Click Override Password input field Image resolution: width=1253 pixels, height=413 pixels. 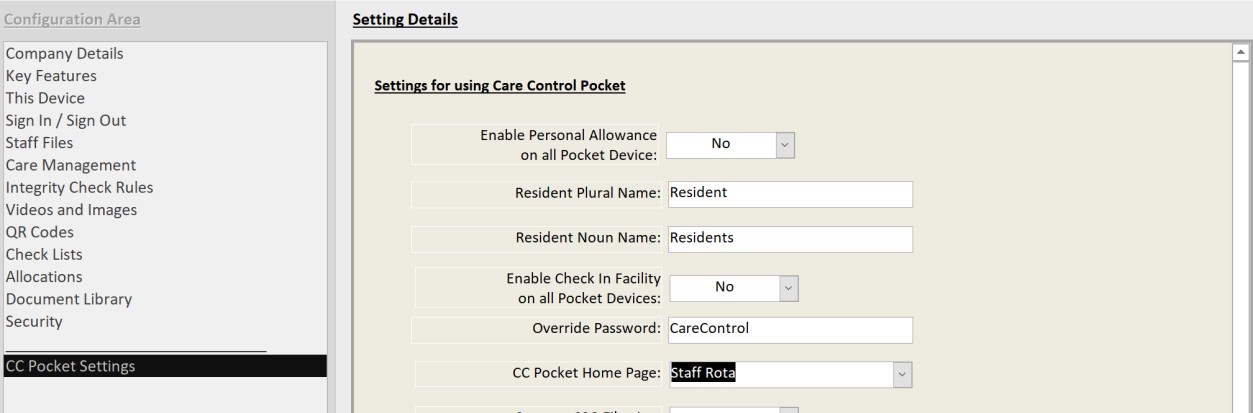click(790, 329)
